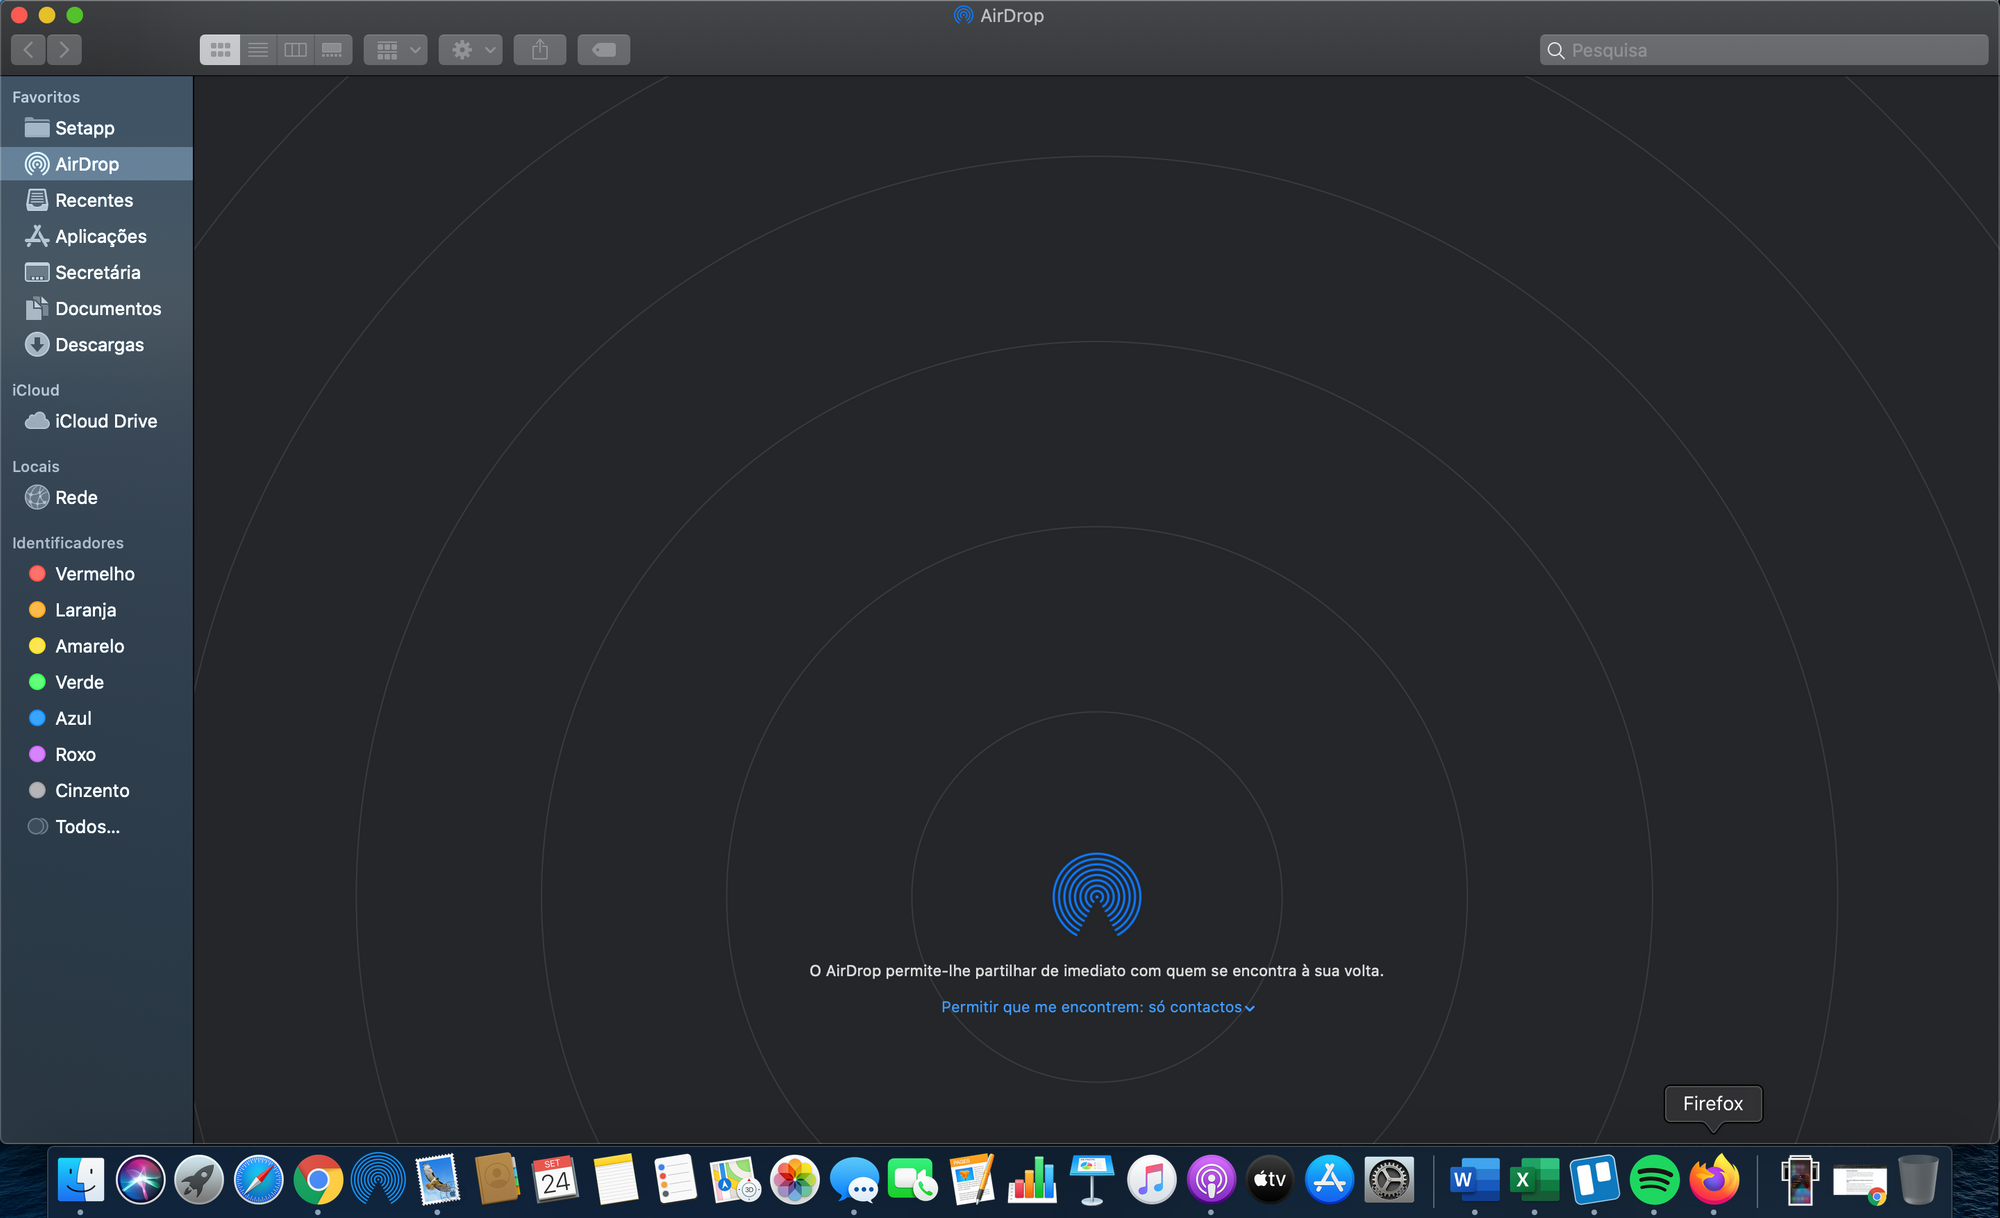
Task: Open Secretária in sidebar
Action: (x=96, y=272)
